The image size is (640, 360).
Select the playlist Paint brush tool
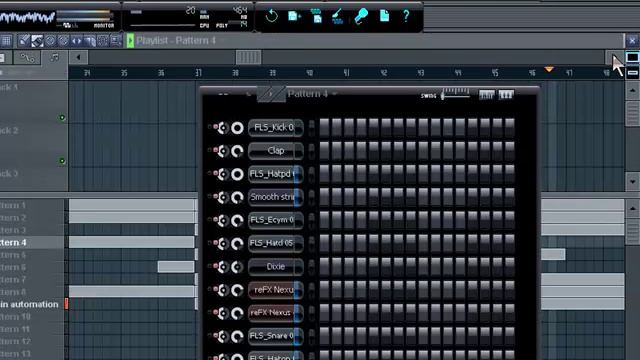click(37, 40)
